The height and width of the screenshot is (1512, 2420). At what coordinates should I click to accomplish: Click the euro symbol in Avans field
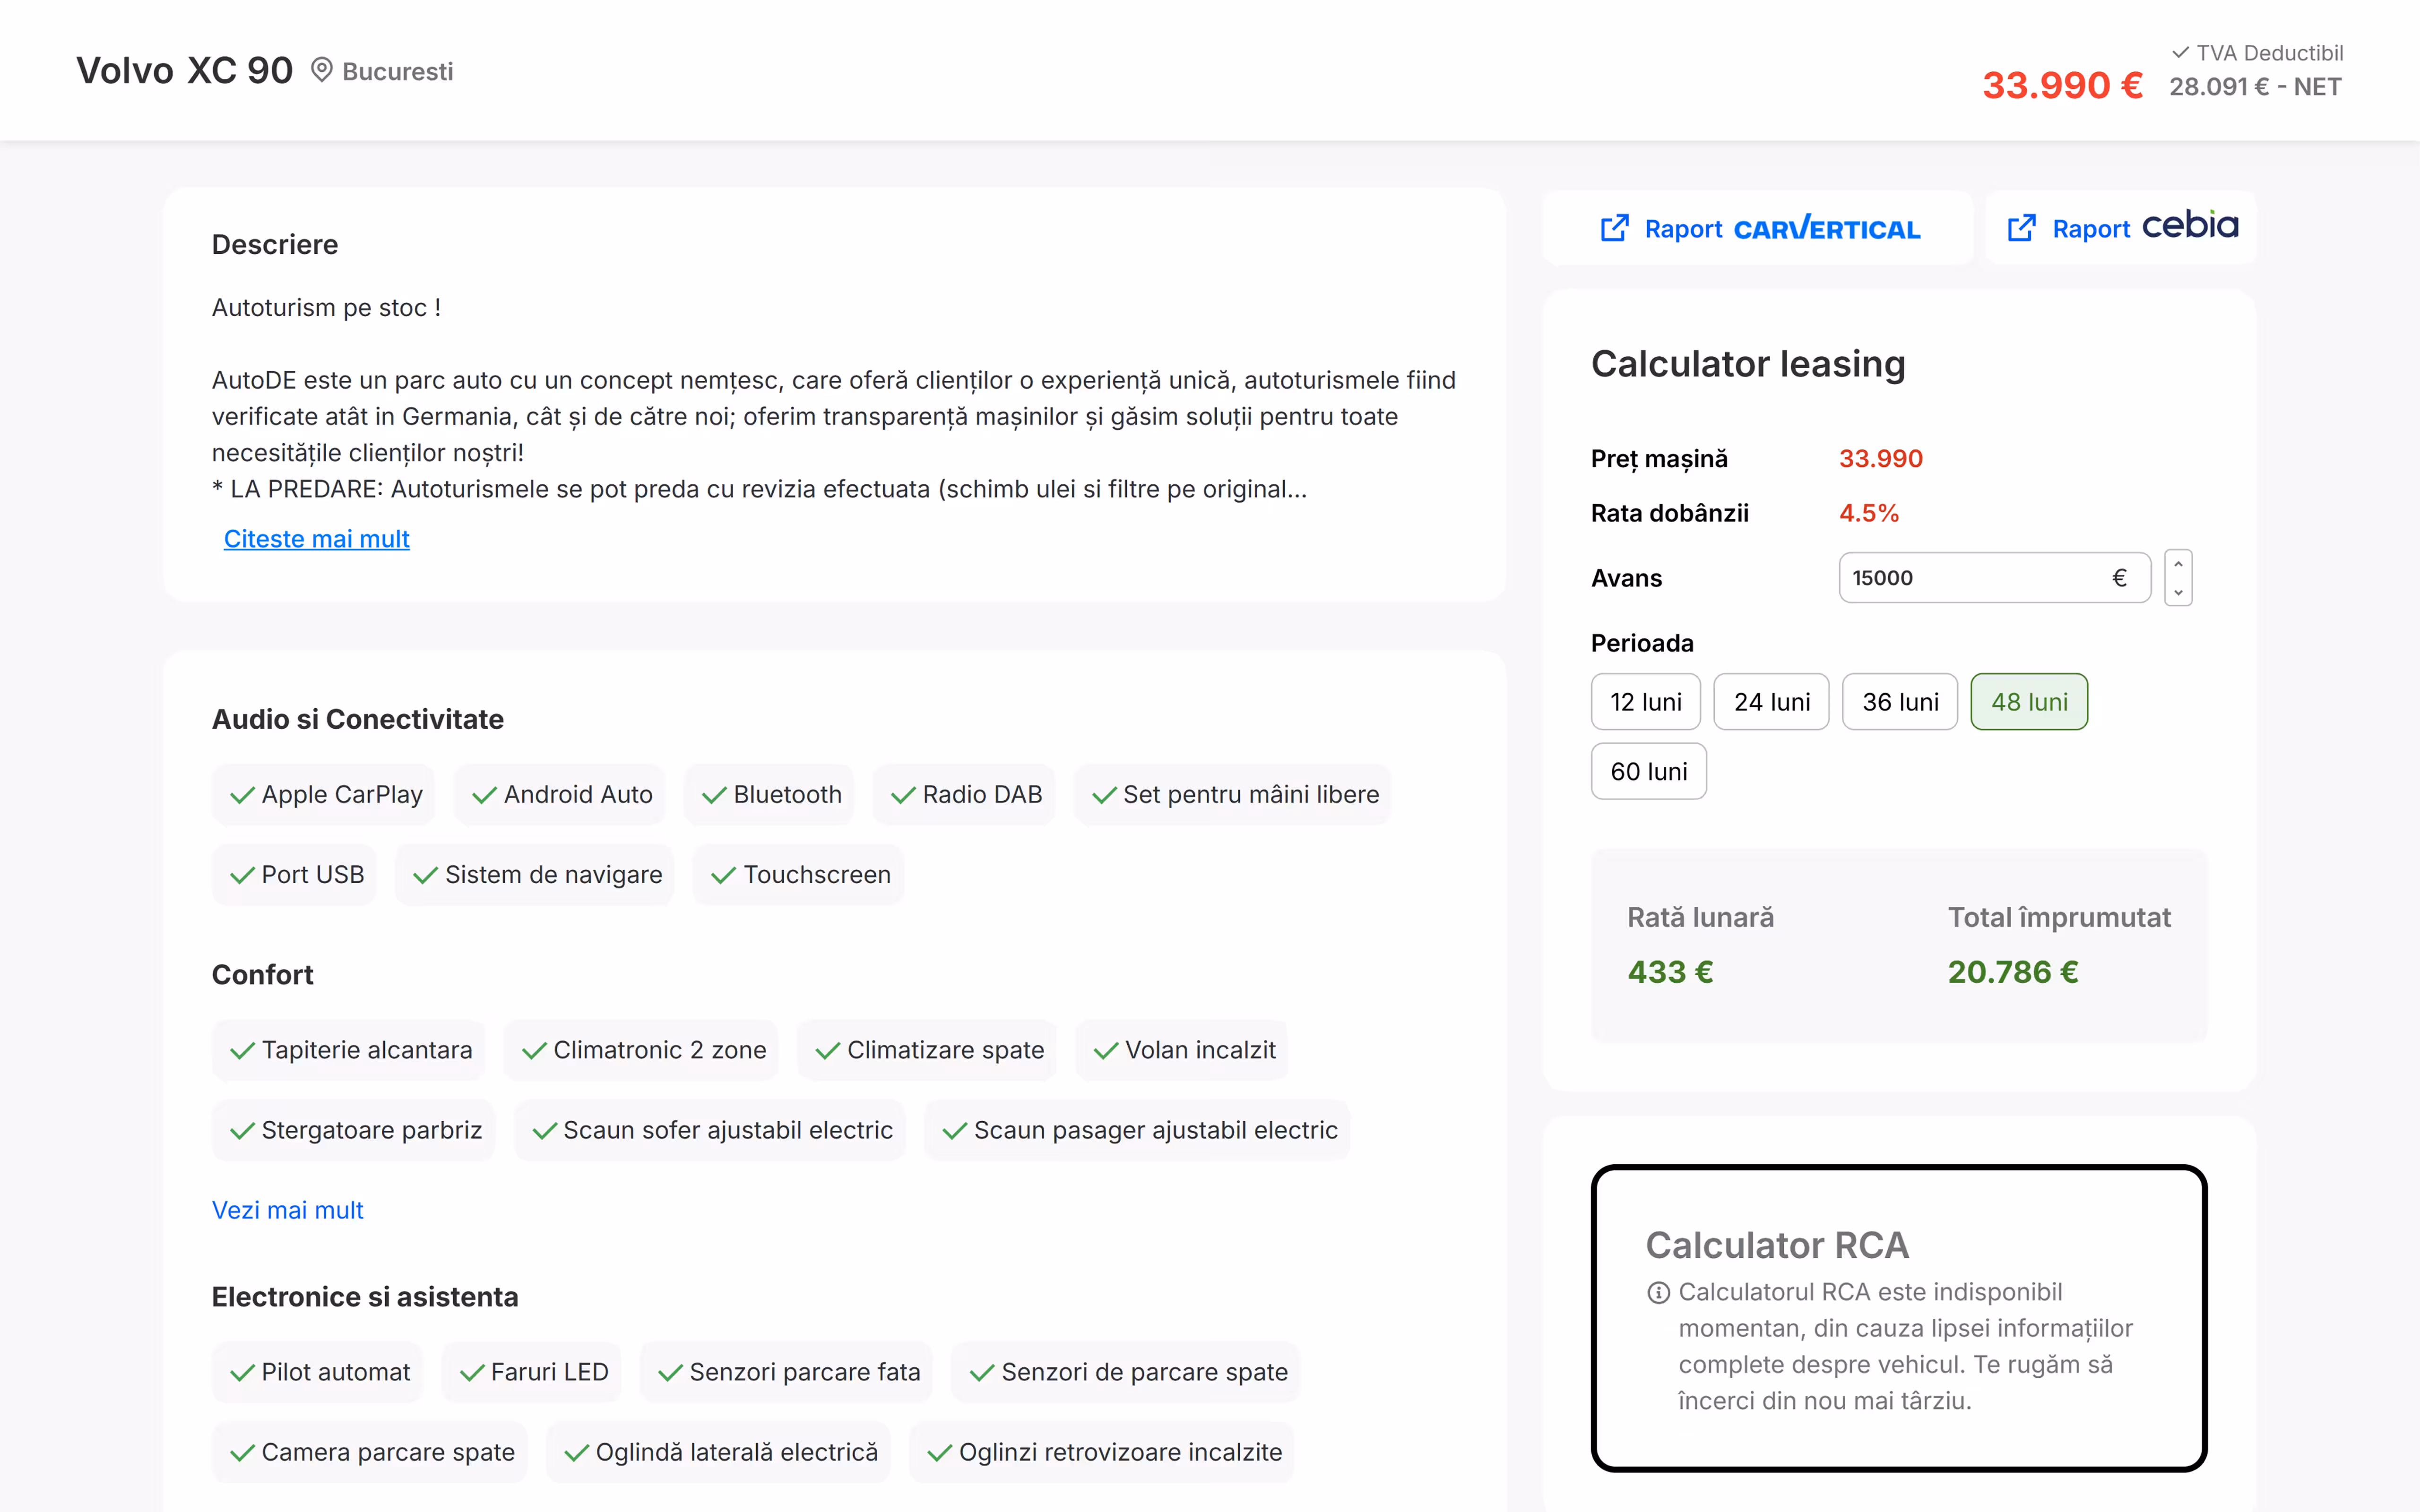2119,578
